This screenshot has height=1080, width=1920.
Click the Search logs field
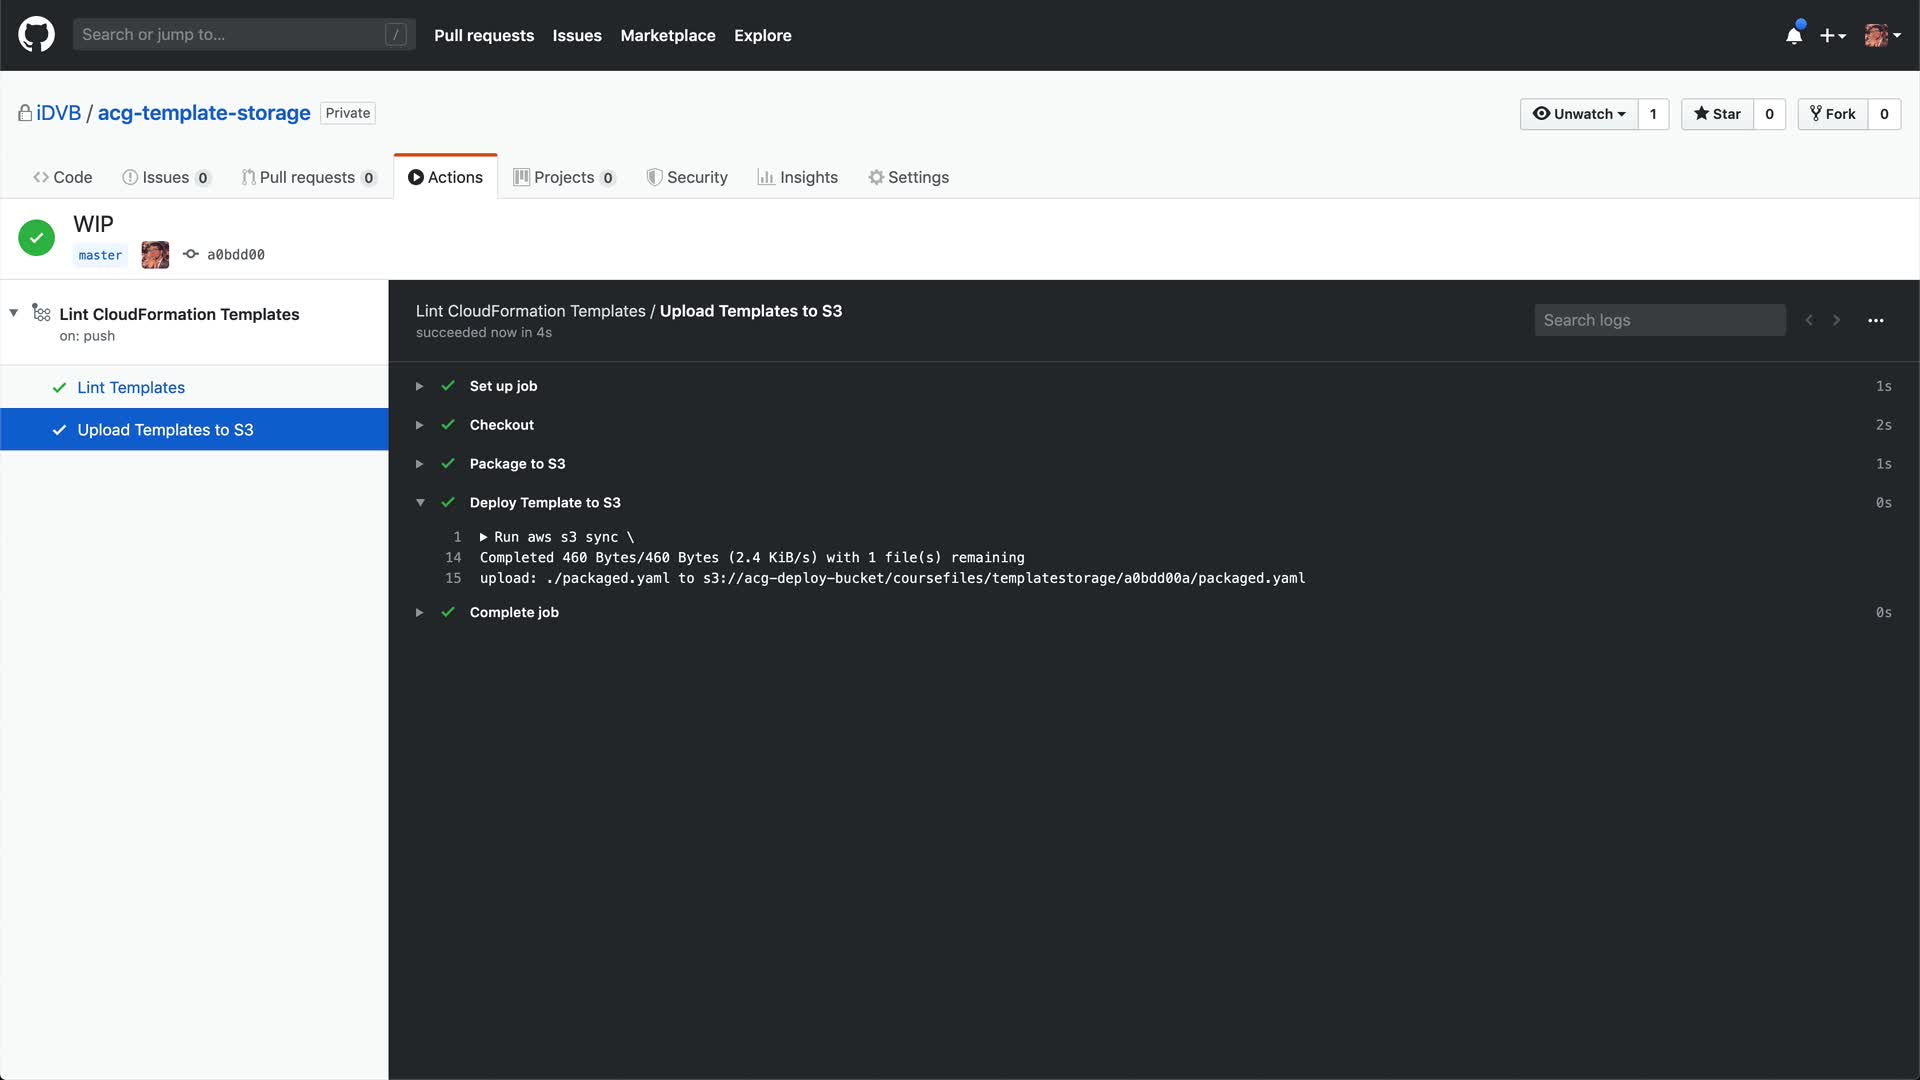[1659, 321]
